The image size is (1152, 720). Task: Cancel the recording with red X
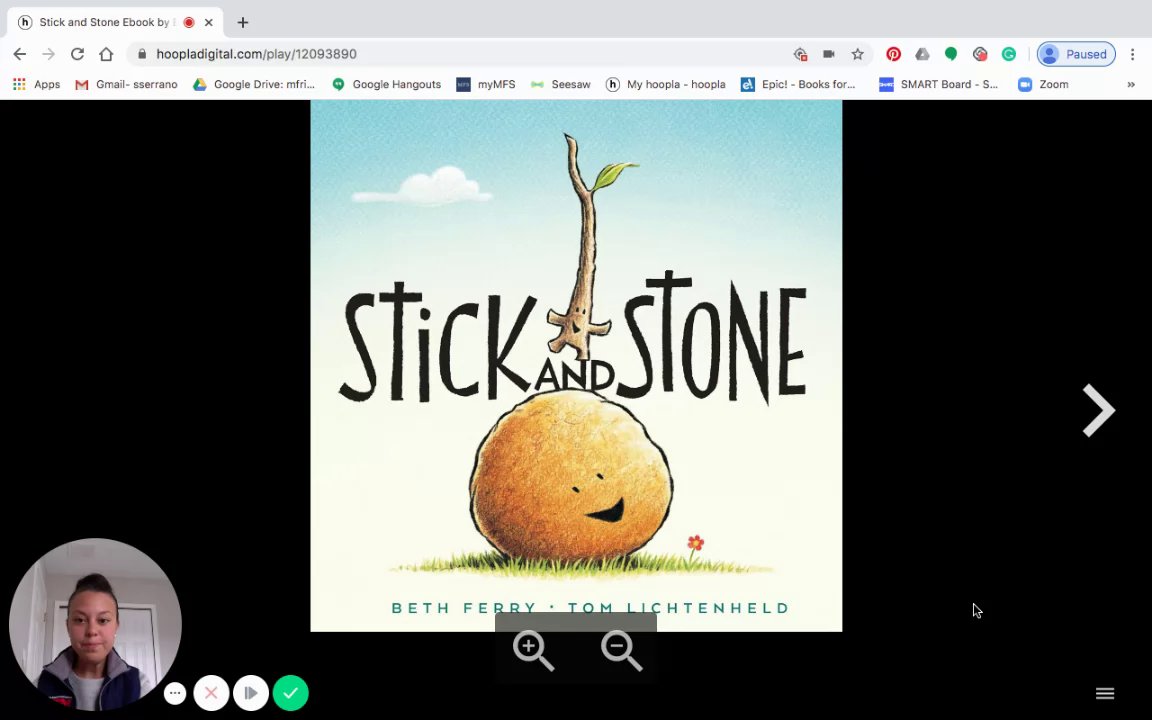(212, 693)
